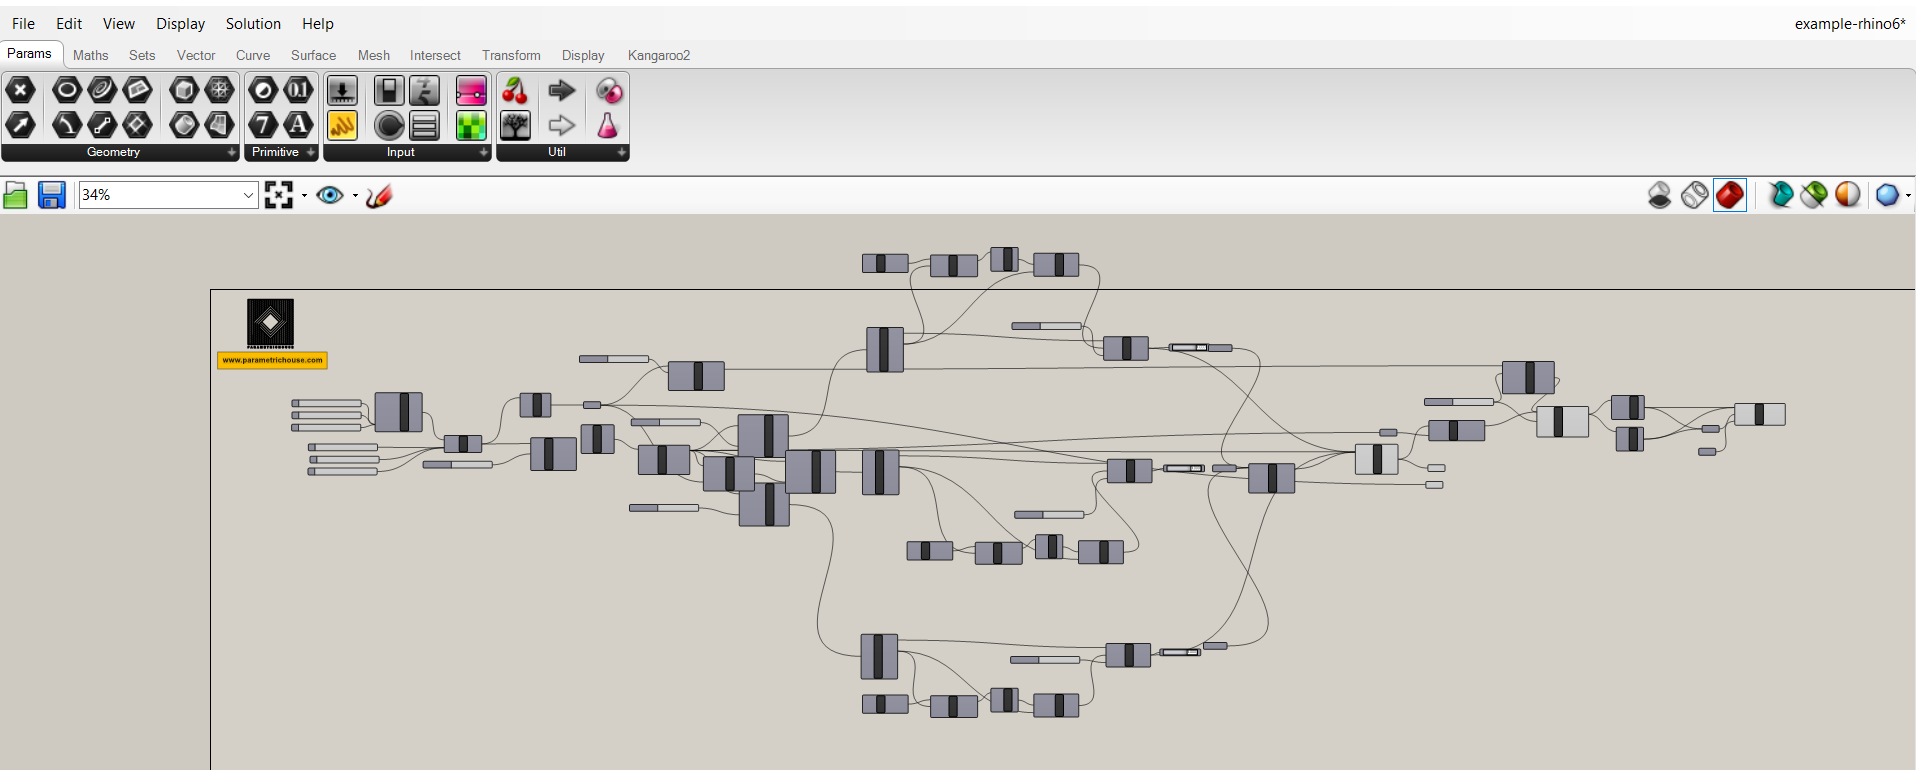Click the Zoom Extents button
This screenshot has width=1916, height=770.
[x=279, y=195]
